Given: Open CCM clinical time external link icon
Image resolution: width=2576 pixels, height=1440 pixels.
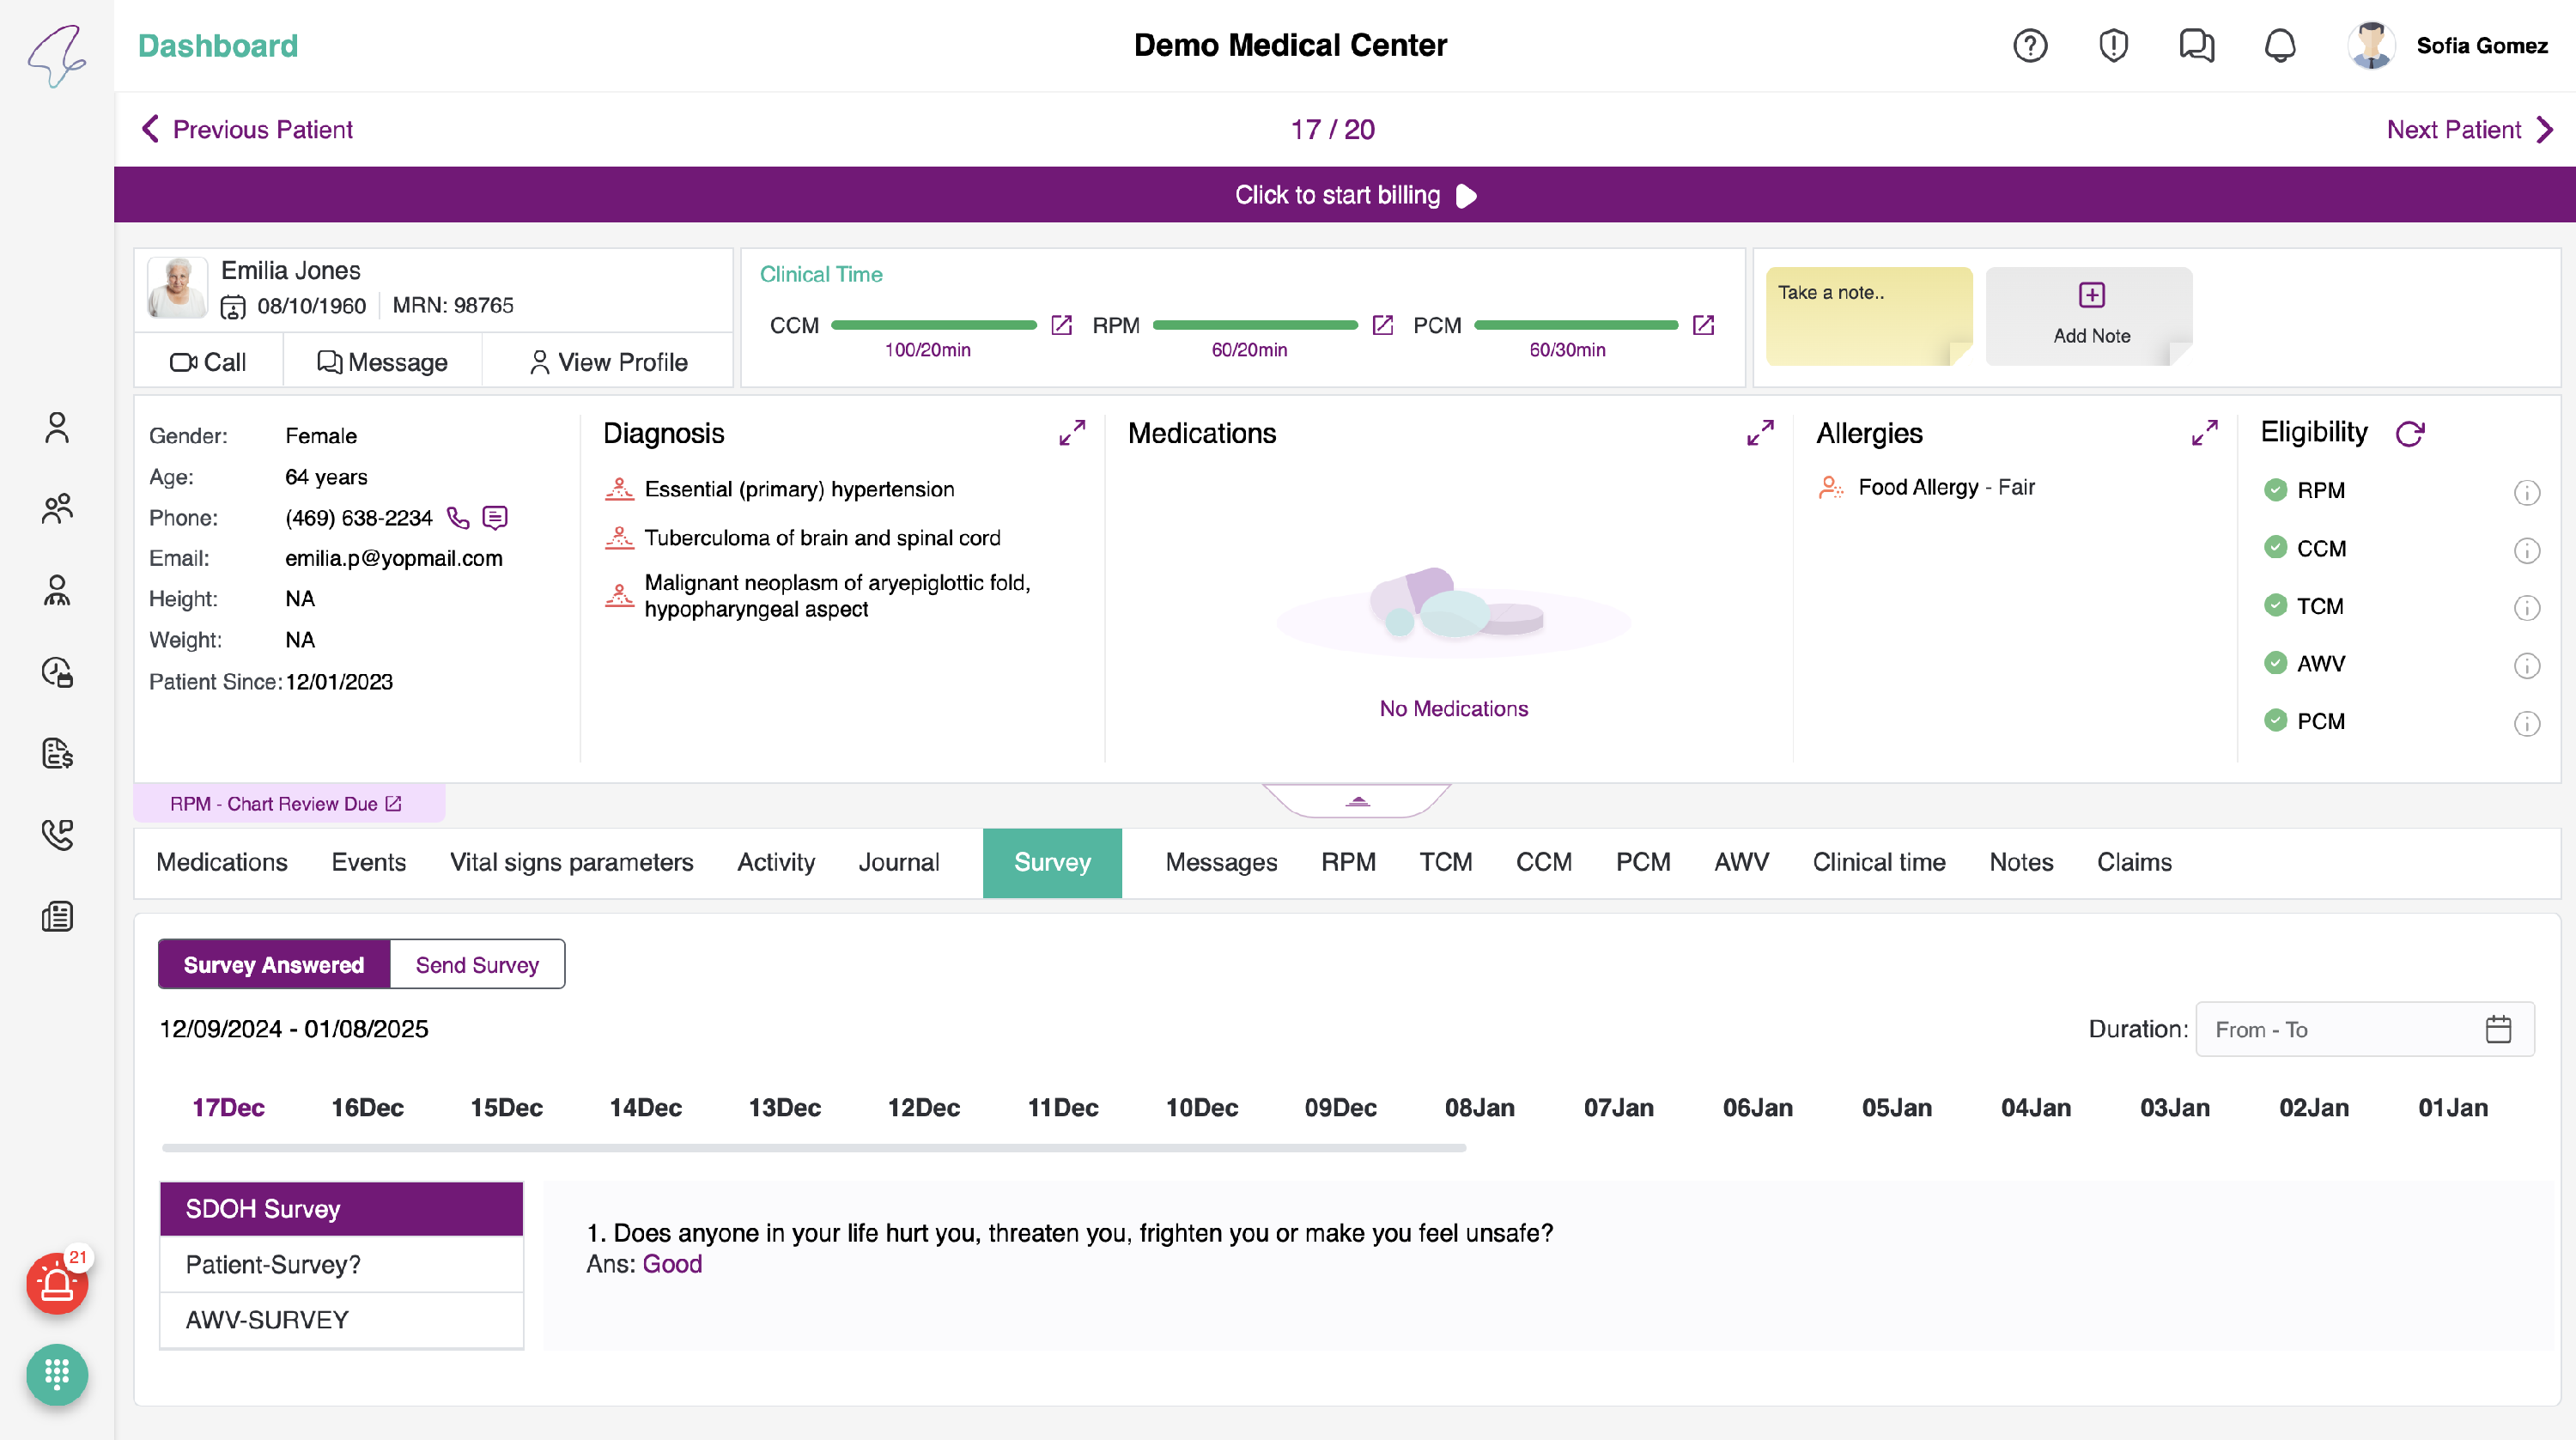Looking at the screenshot, I should (x=1062, y=325).
